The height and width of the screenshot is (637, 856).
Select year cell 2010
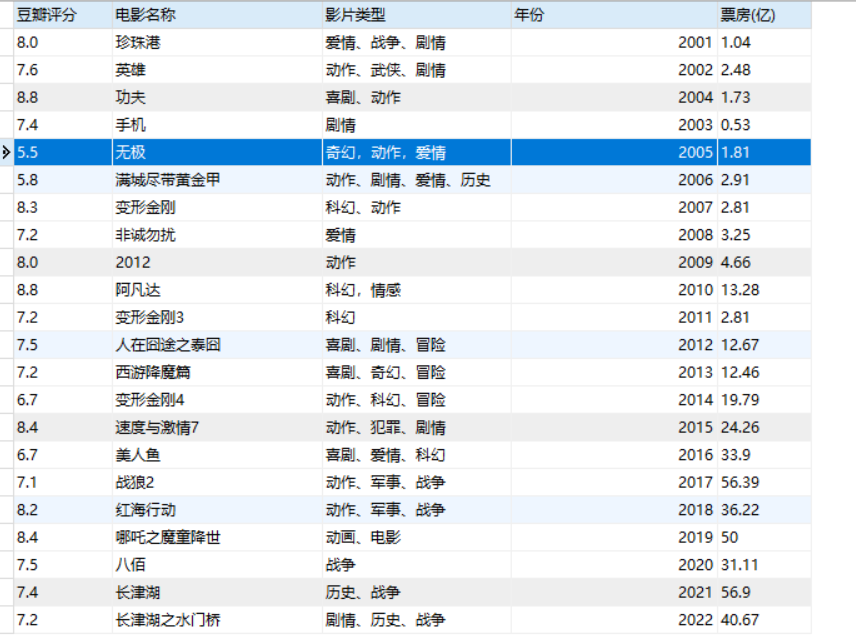point(614,290)
